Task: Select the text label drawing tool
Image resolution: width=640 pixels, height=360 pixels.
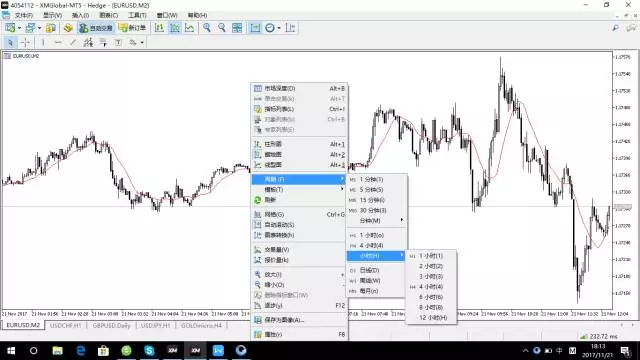Action: tap(118, 42)
